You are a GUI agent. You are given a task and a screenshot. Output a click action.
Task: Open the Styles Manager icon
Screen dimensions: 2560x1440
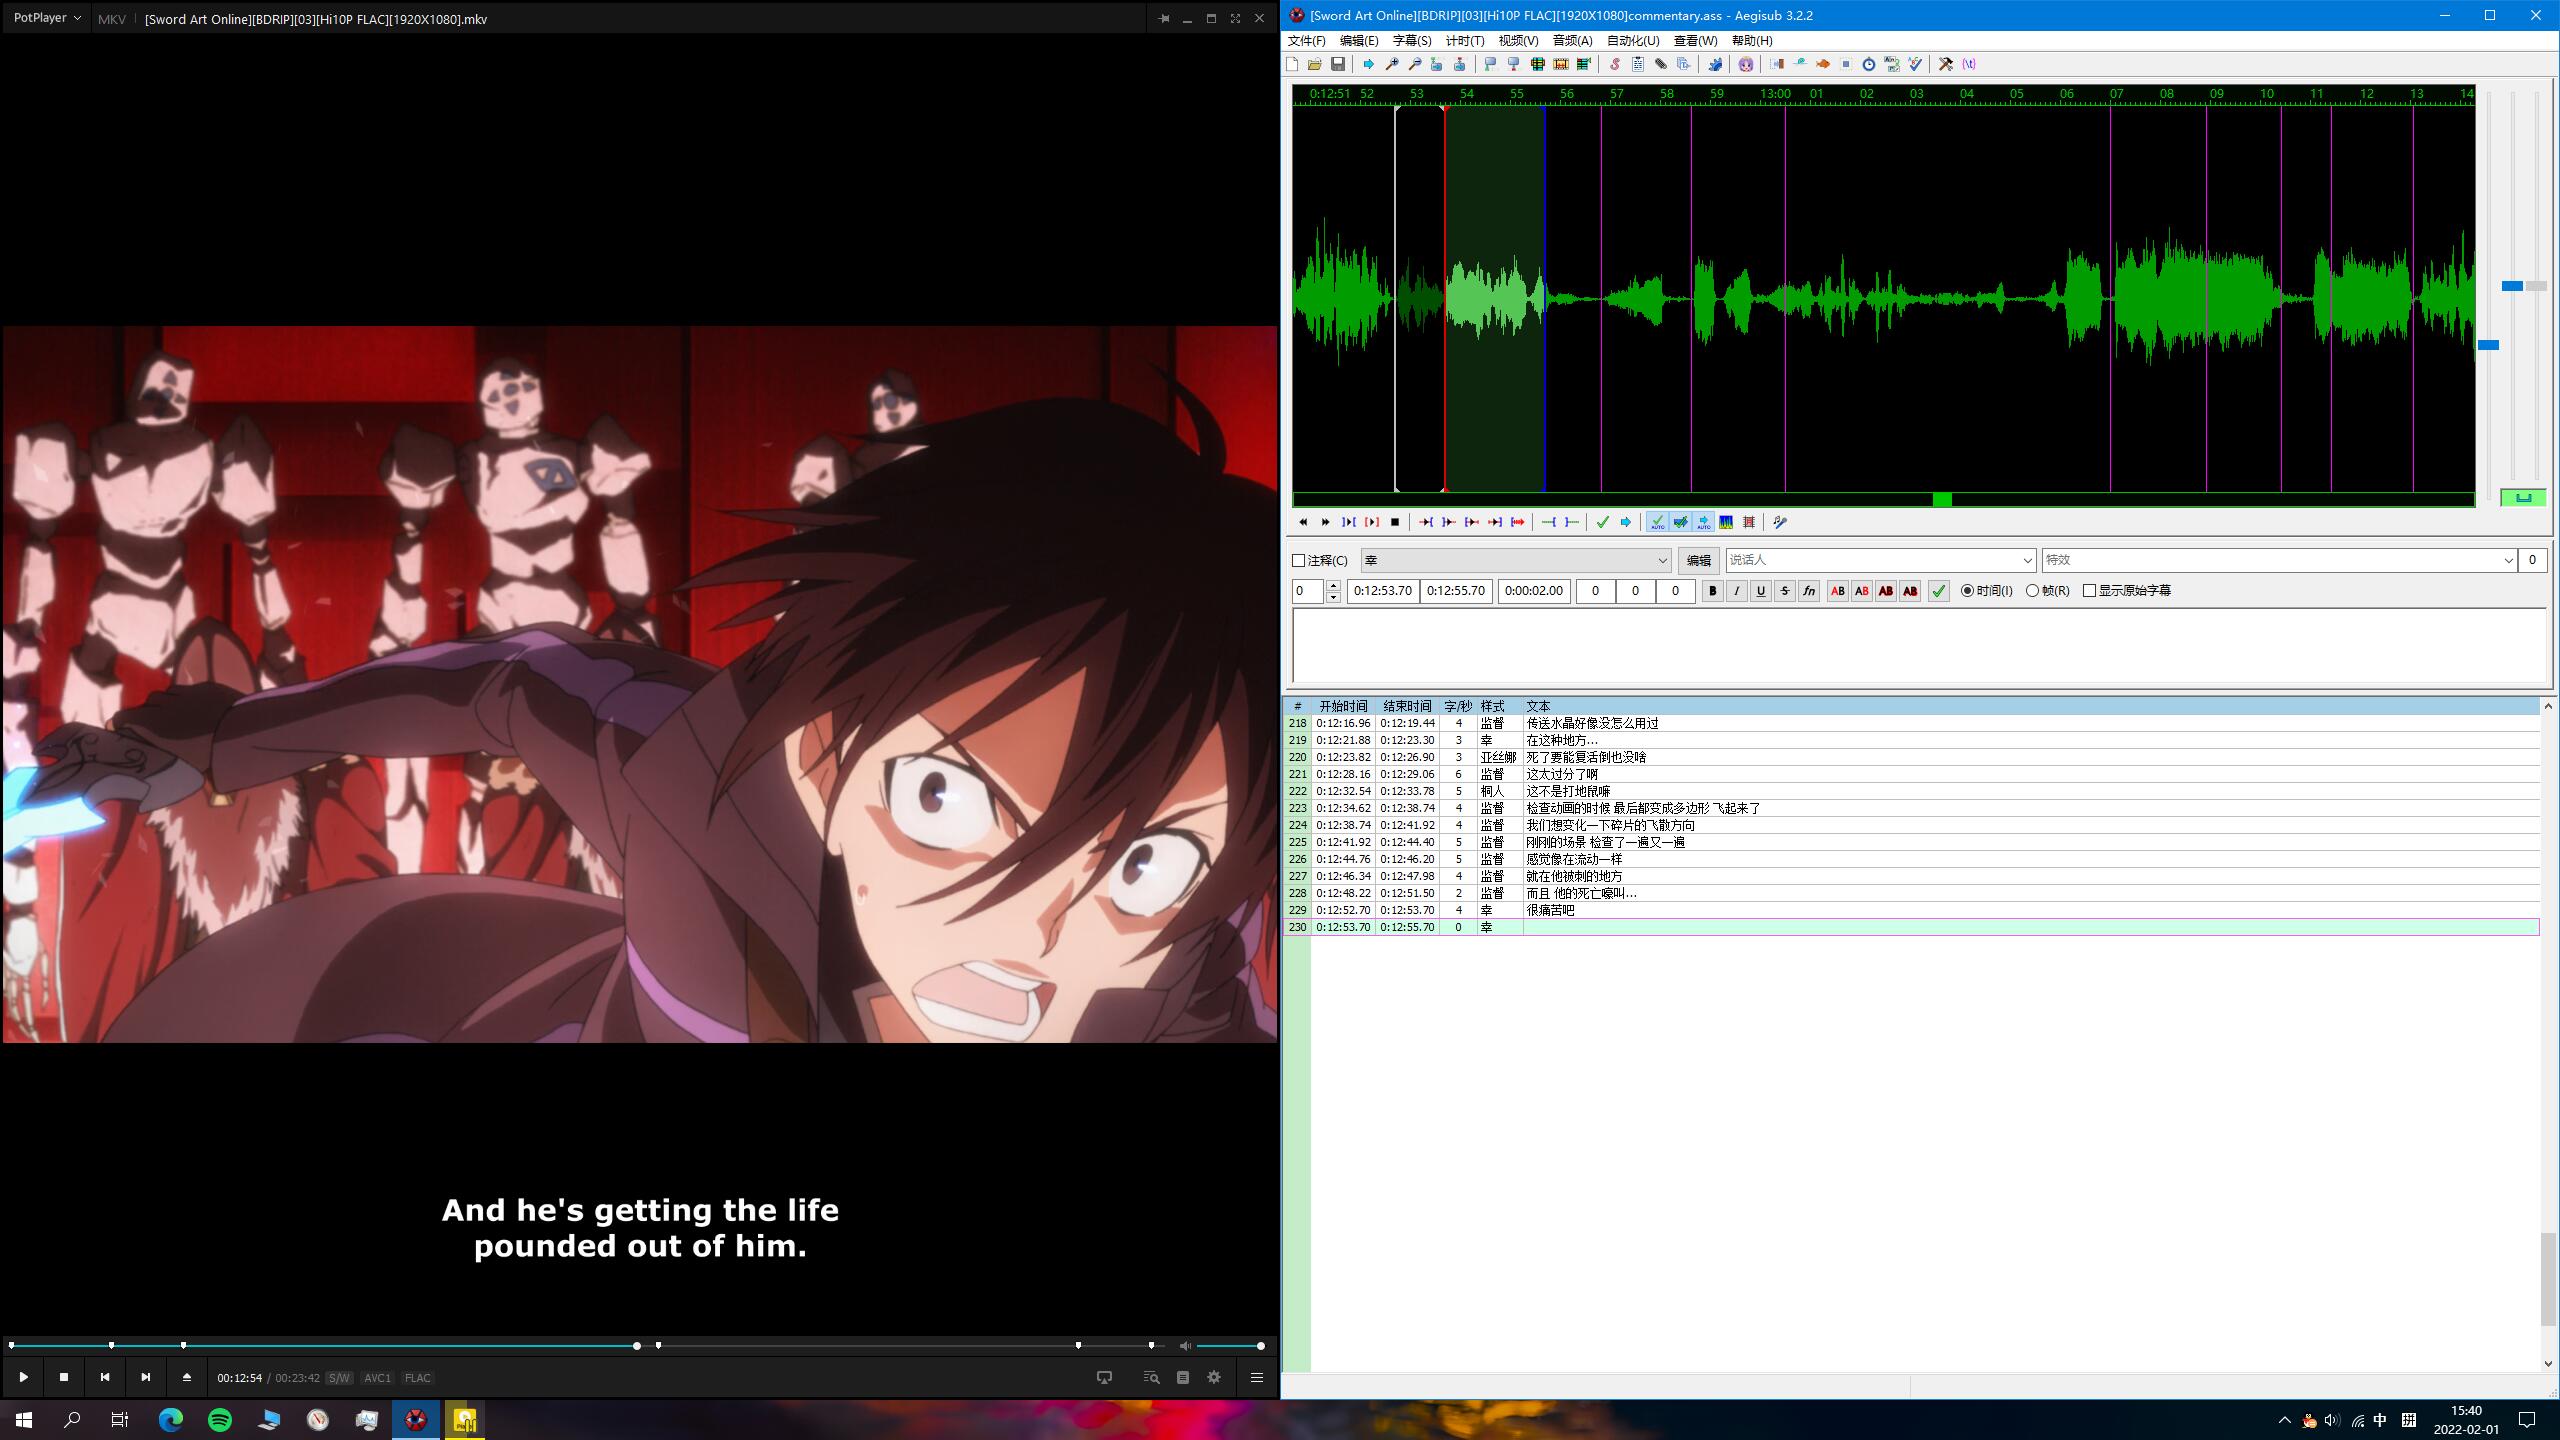point(1615,64)
